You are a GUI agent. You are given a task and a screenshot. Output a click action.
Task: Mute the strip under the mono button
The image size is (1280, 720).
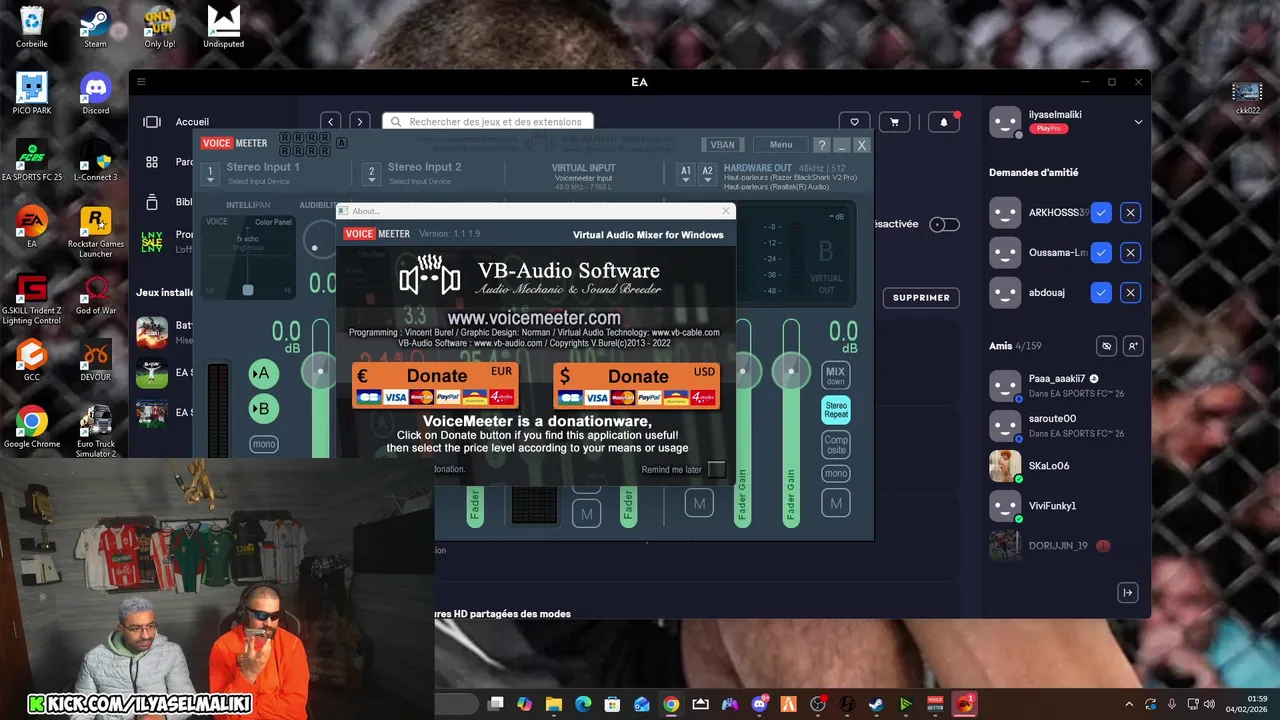coord(836,504)
